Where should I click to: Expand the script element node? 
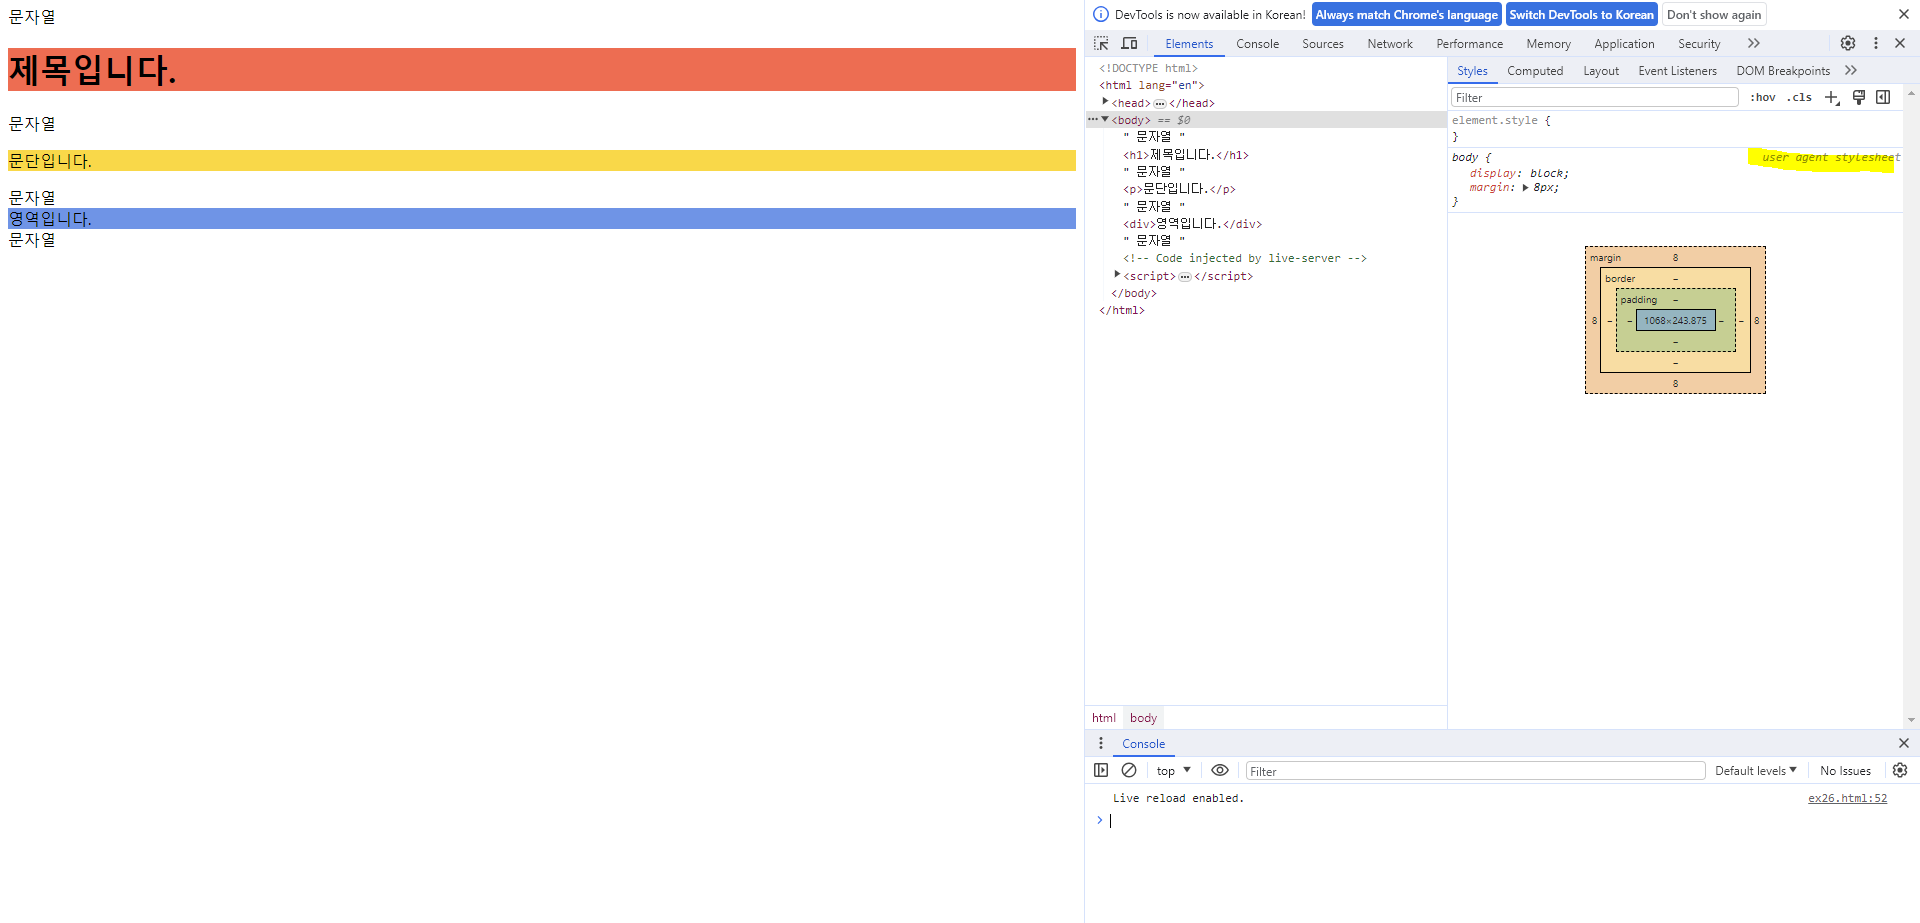coord(1117,275)
